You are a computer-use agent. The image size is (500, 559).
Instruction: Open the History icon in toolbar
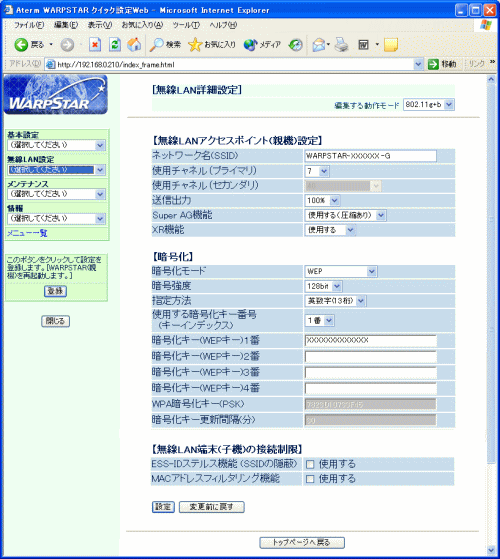tap(295, 45)
